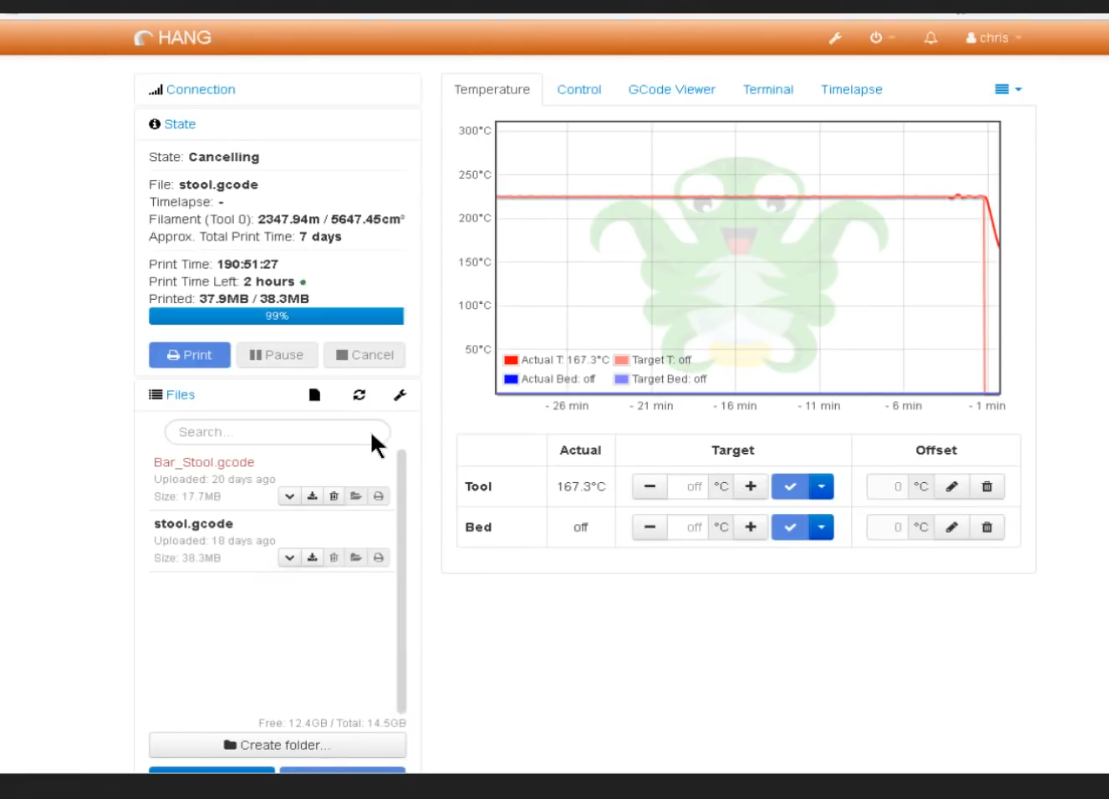
Task: Print Bar_Stool.gcode via printer icon
Action: point(378,496)
